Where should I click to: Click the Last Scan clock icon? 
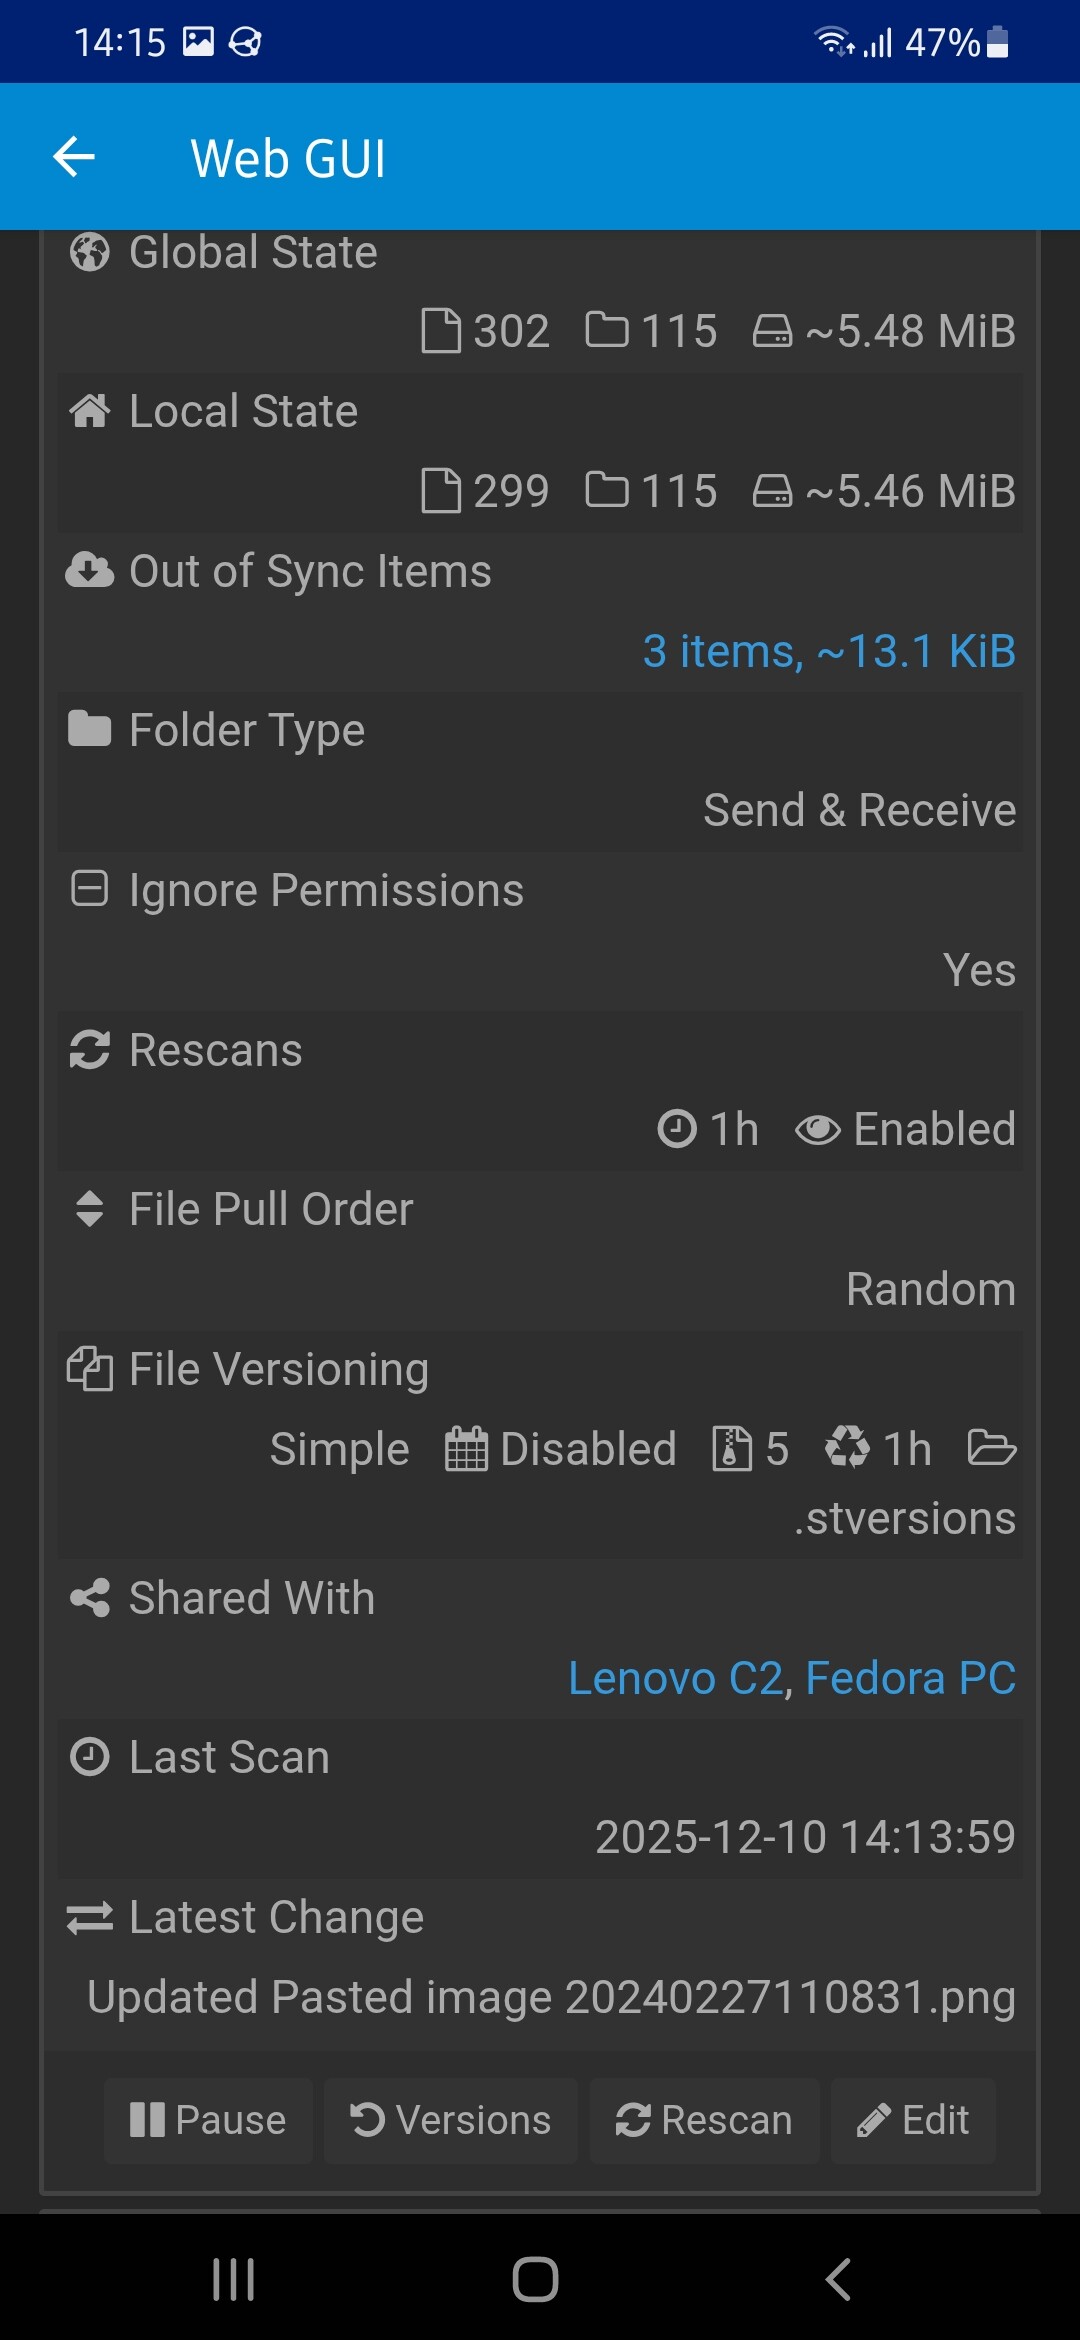[x=90, y=1757]
